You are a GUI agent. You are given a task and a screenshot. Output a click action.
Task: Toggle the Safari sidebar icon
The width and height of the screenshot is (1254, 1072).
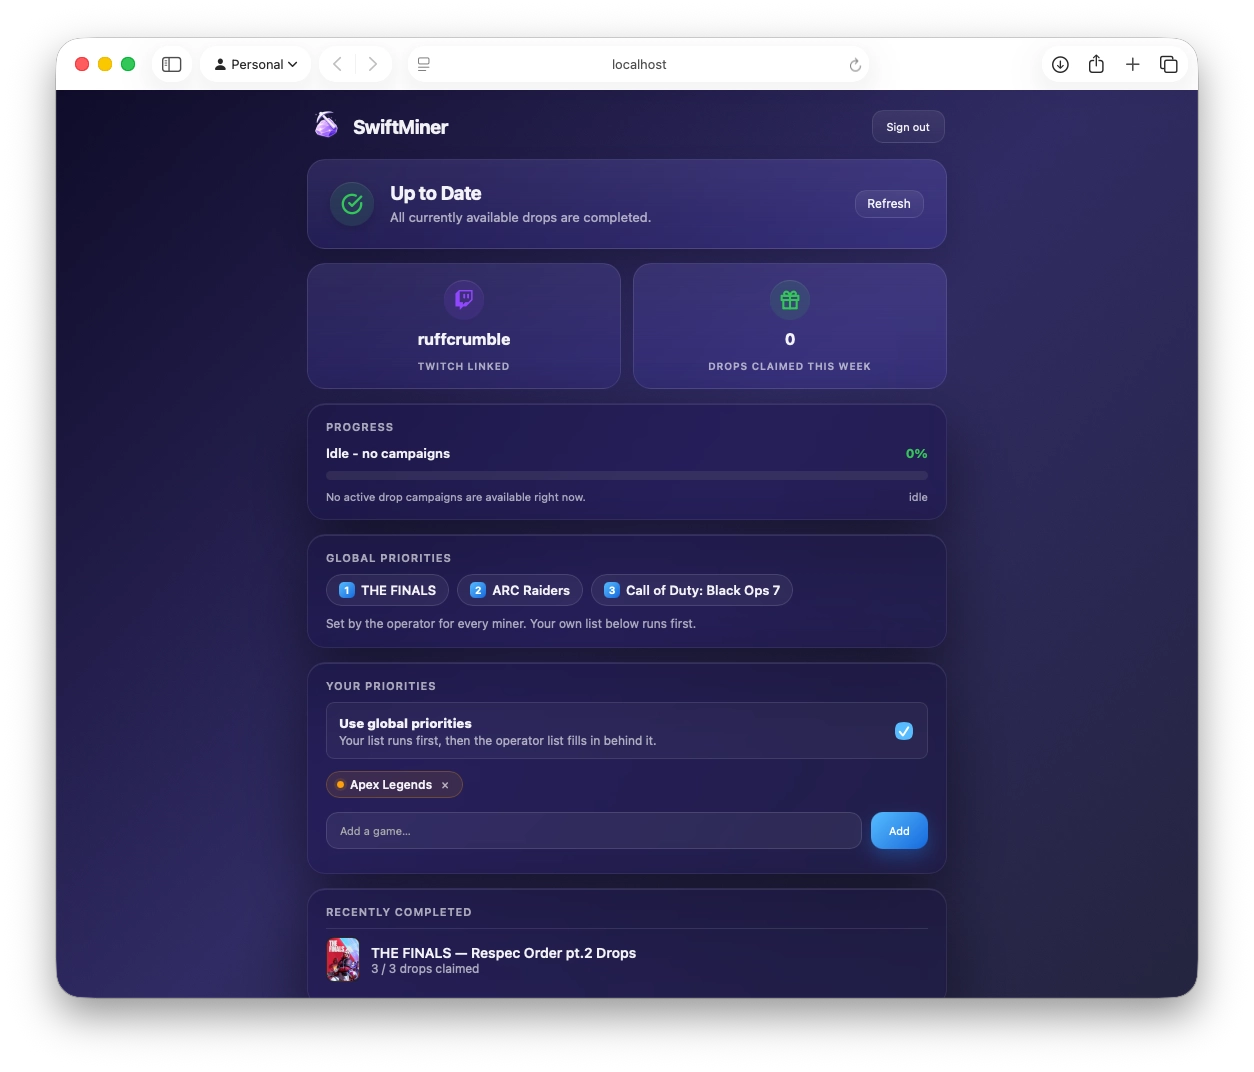click(172, 64)
